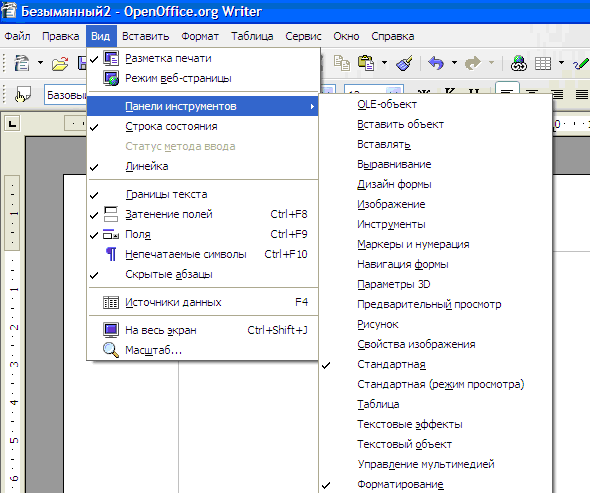
Task: Enable the Выравнивание toolbar
Action: click(x=436, y=164)
